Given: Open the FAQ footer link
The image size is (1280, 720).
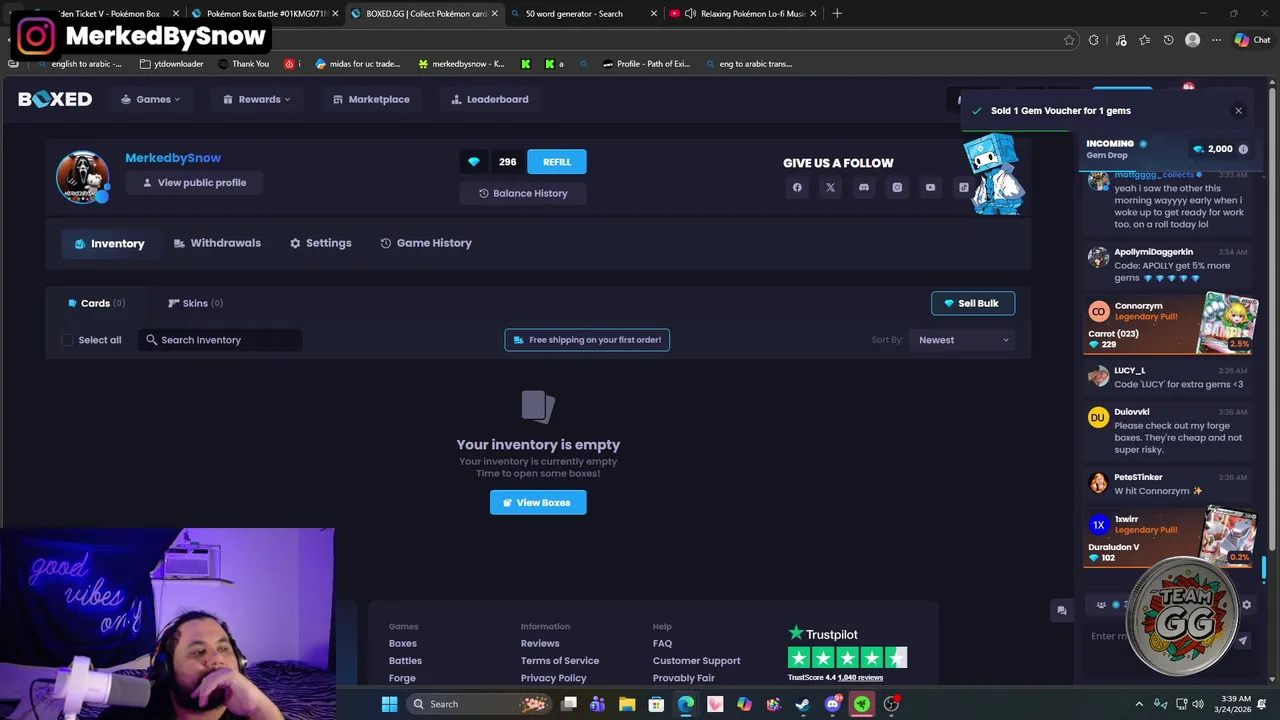Looking at the screenshot, I should [662, 643].
